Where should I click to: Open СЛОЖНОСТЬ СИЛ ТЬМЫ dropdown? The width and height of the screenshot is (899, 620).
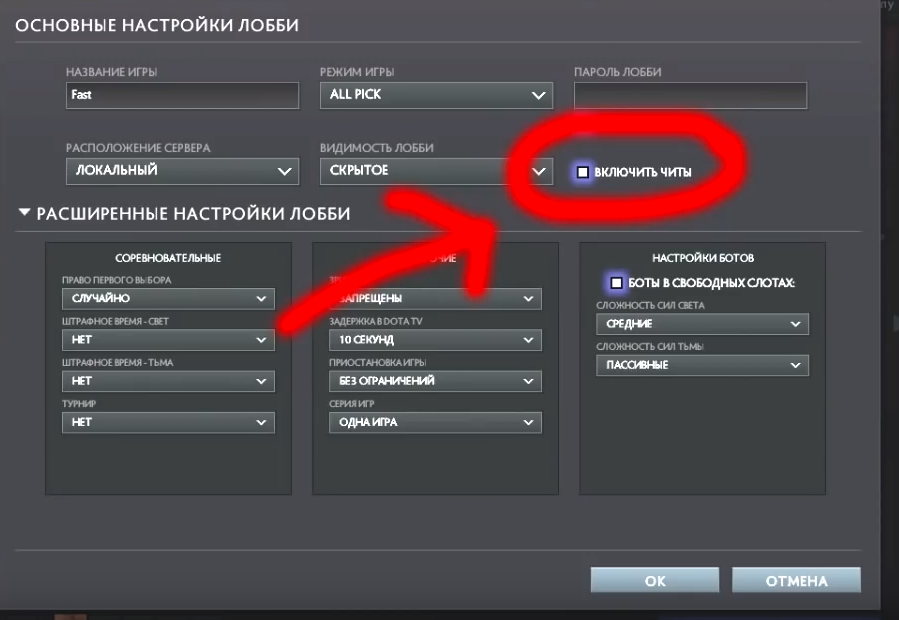702,365
